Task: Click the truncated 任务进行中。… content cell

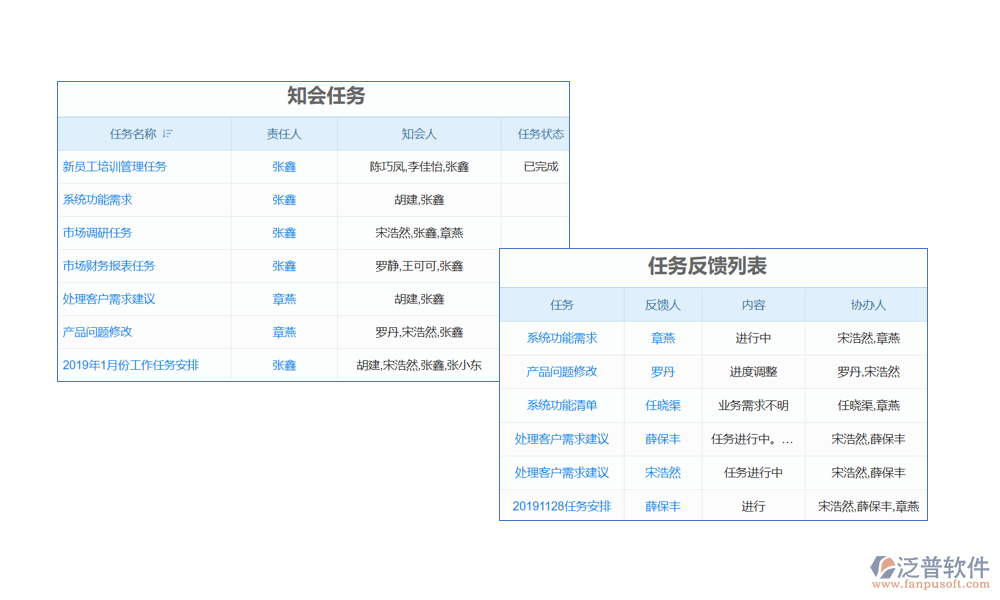Action: click(x=753, y=439)
